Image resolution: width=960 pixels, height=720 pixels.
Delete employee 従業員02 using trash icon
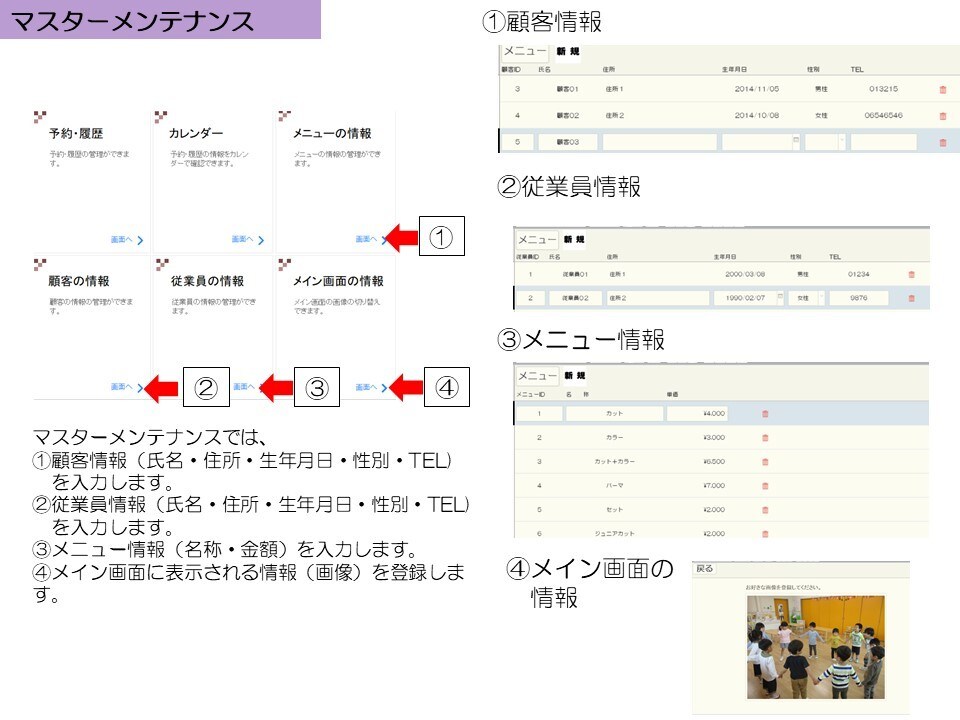pyautogui.click(x=912, y=298)
